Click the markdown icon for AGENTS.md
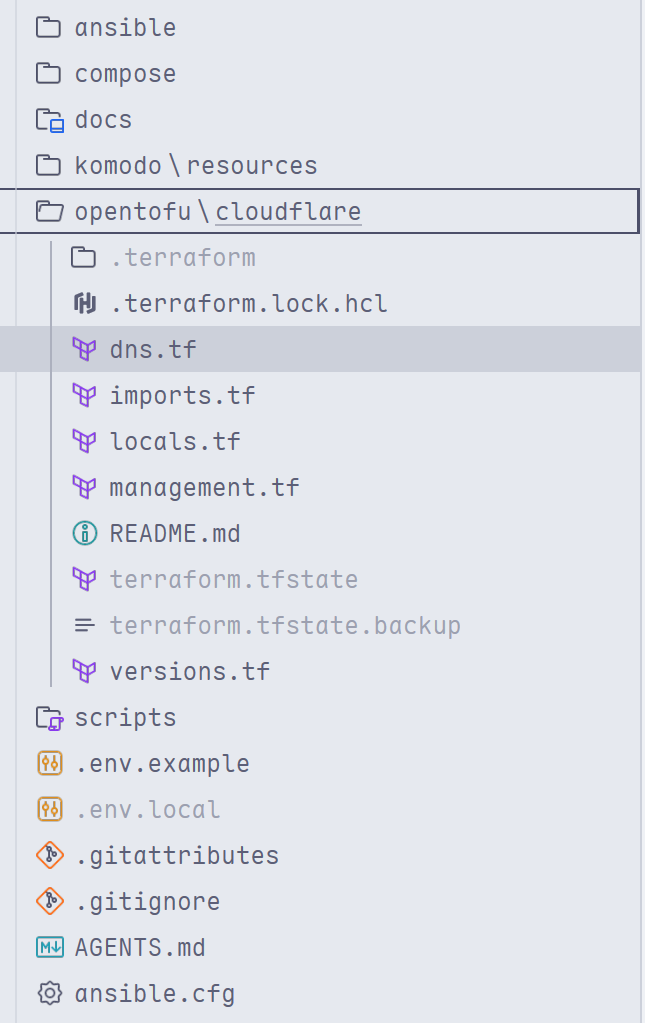 click(50, 947)
